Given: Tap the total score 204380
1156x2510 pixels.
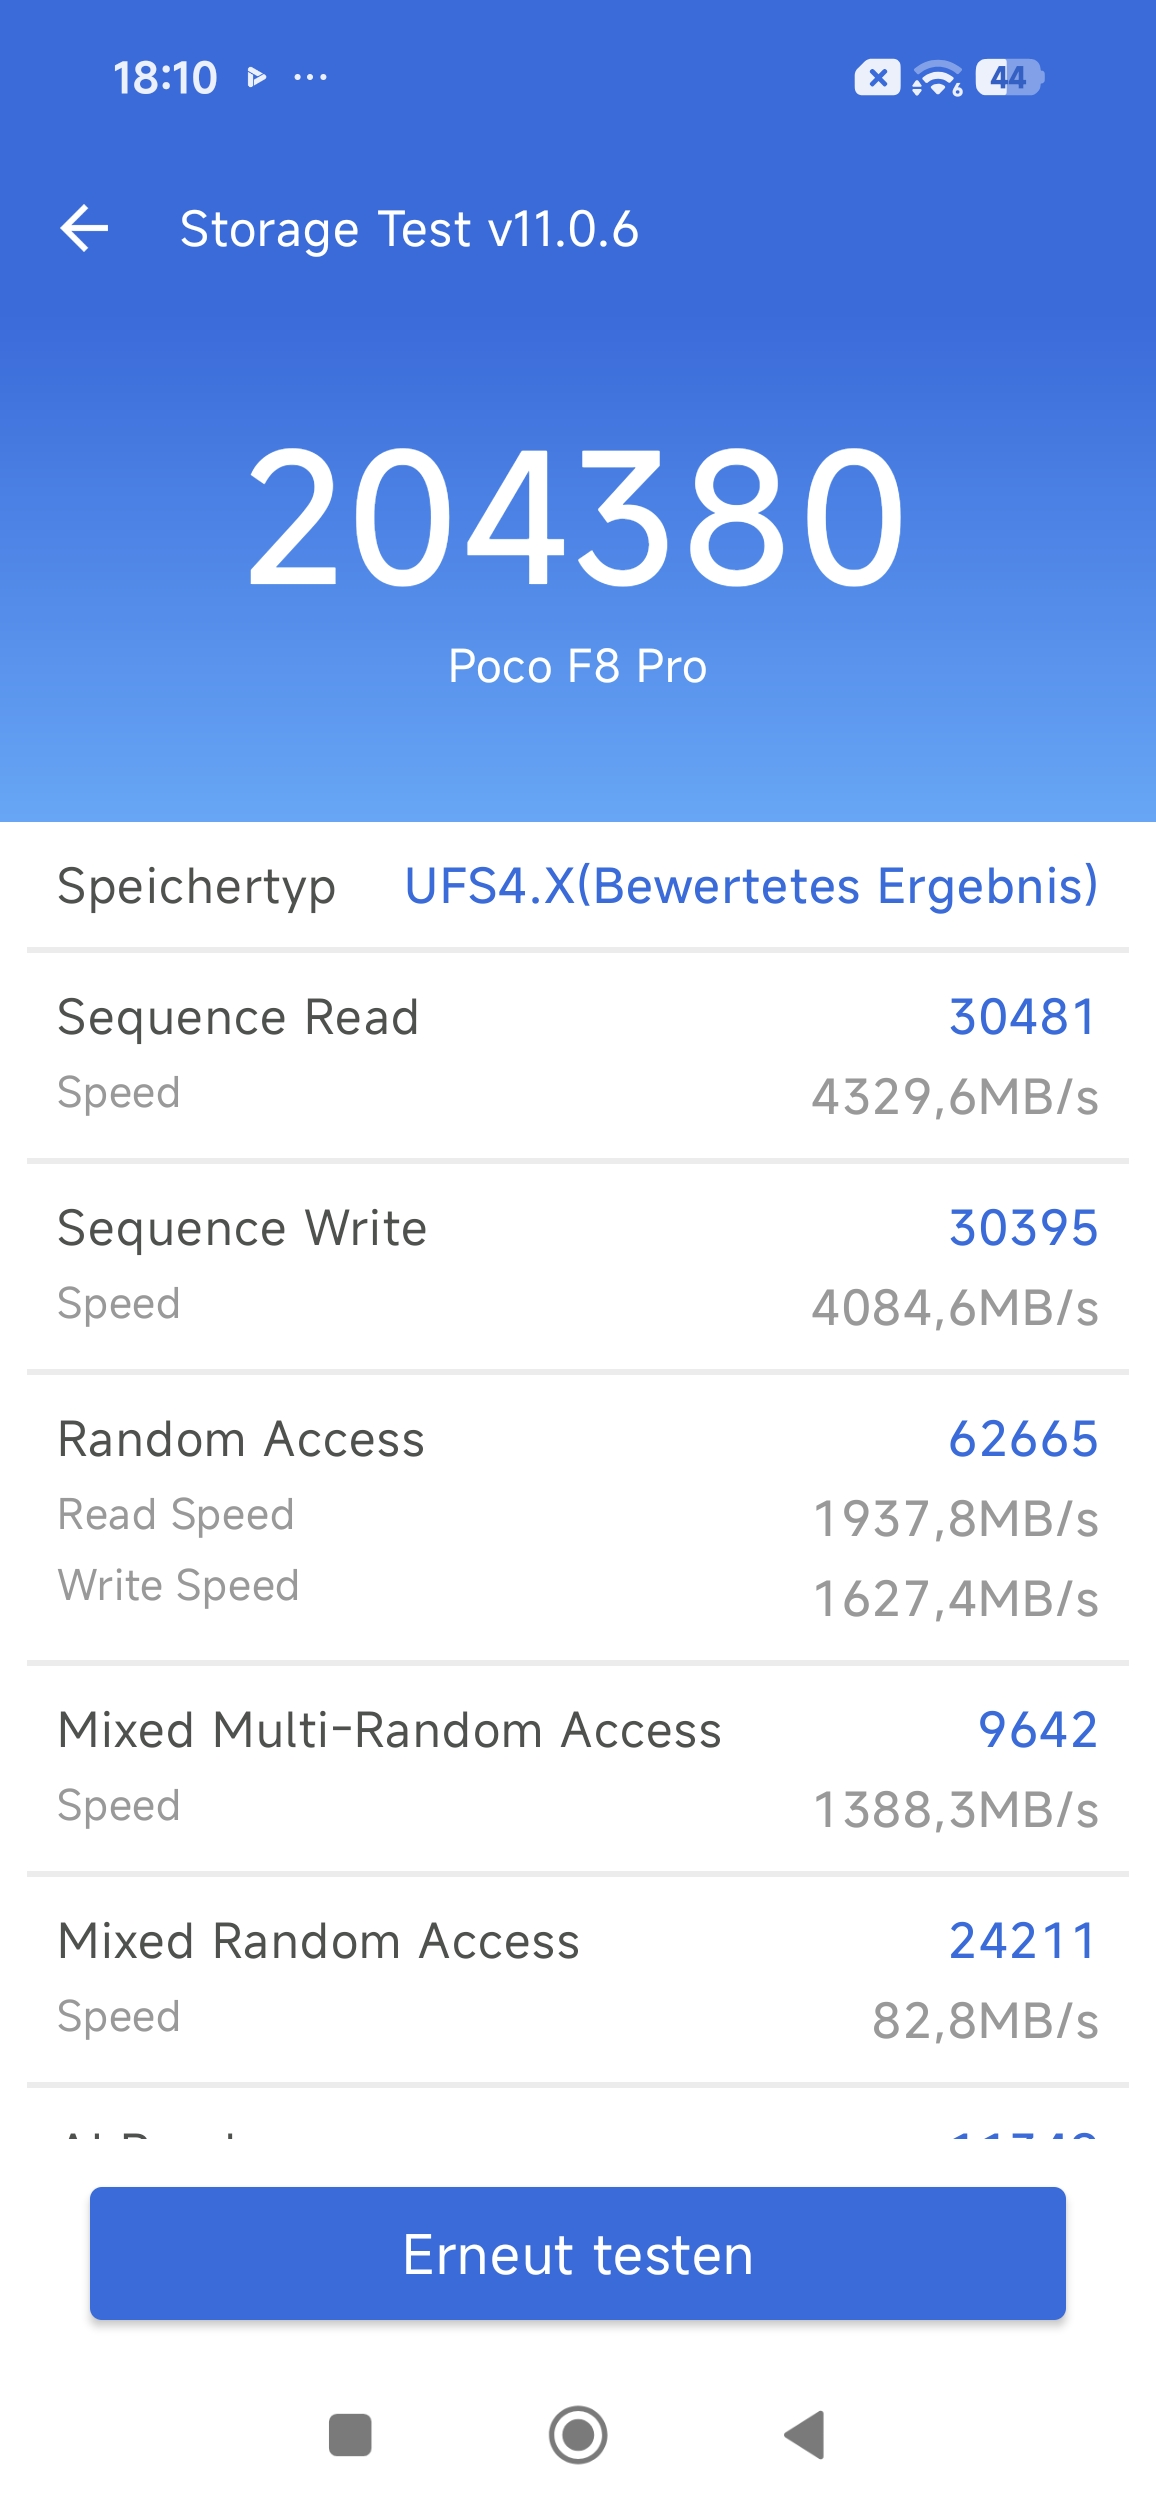Looking at the screenshot, I should pyautogui.click(x=577, y=517).
